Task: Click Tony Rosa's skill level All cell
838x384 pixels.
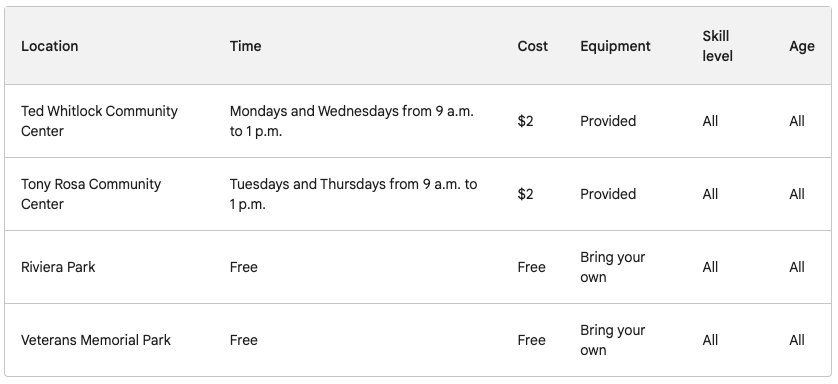Action: pos(710,194)
